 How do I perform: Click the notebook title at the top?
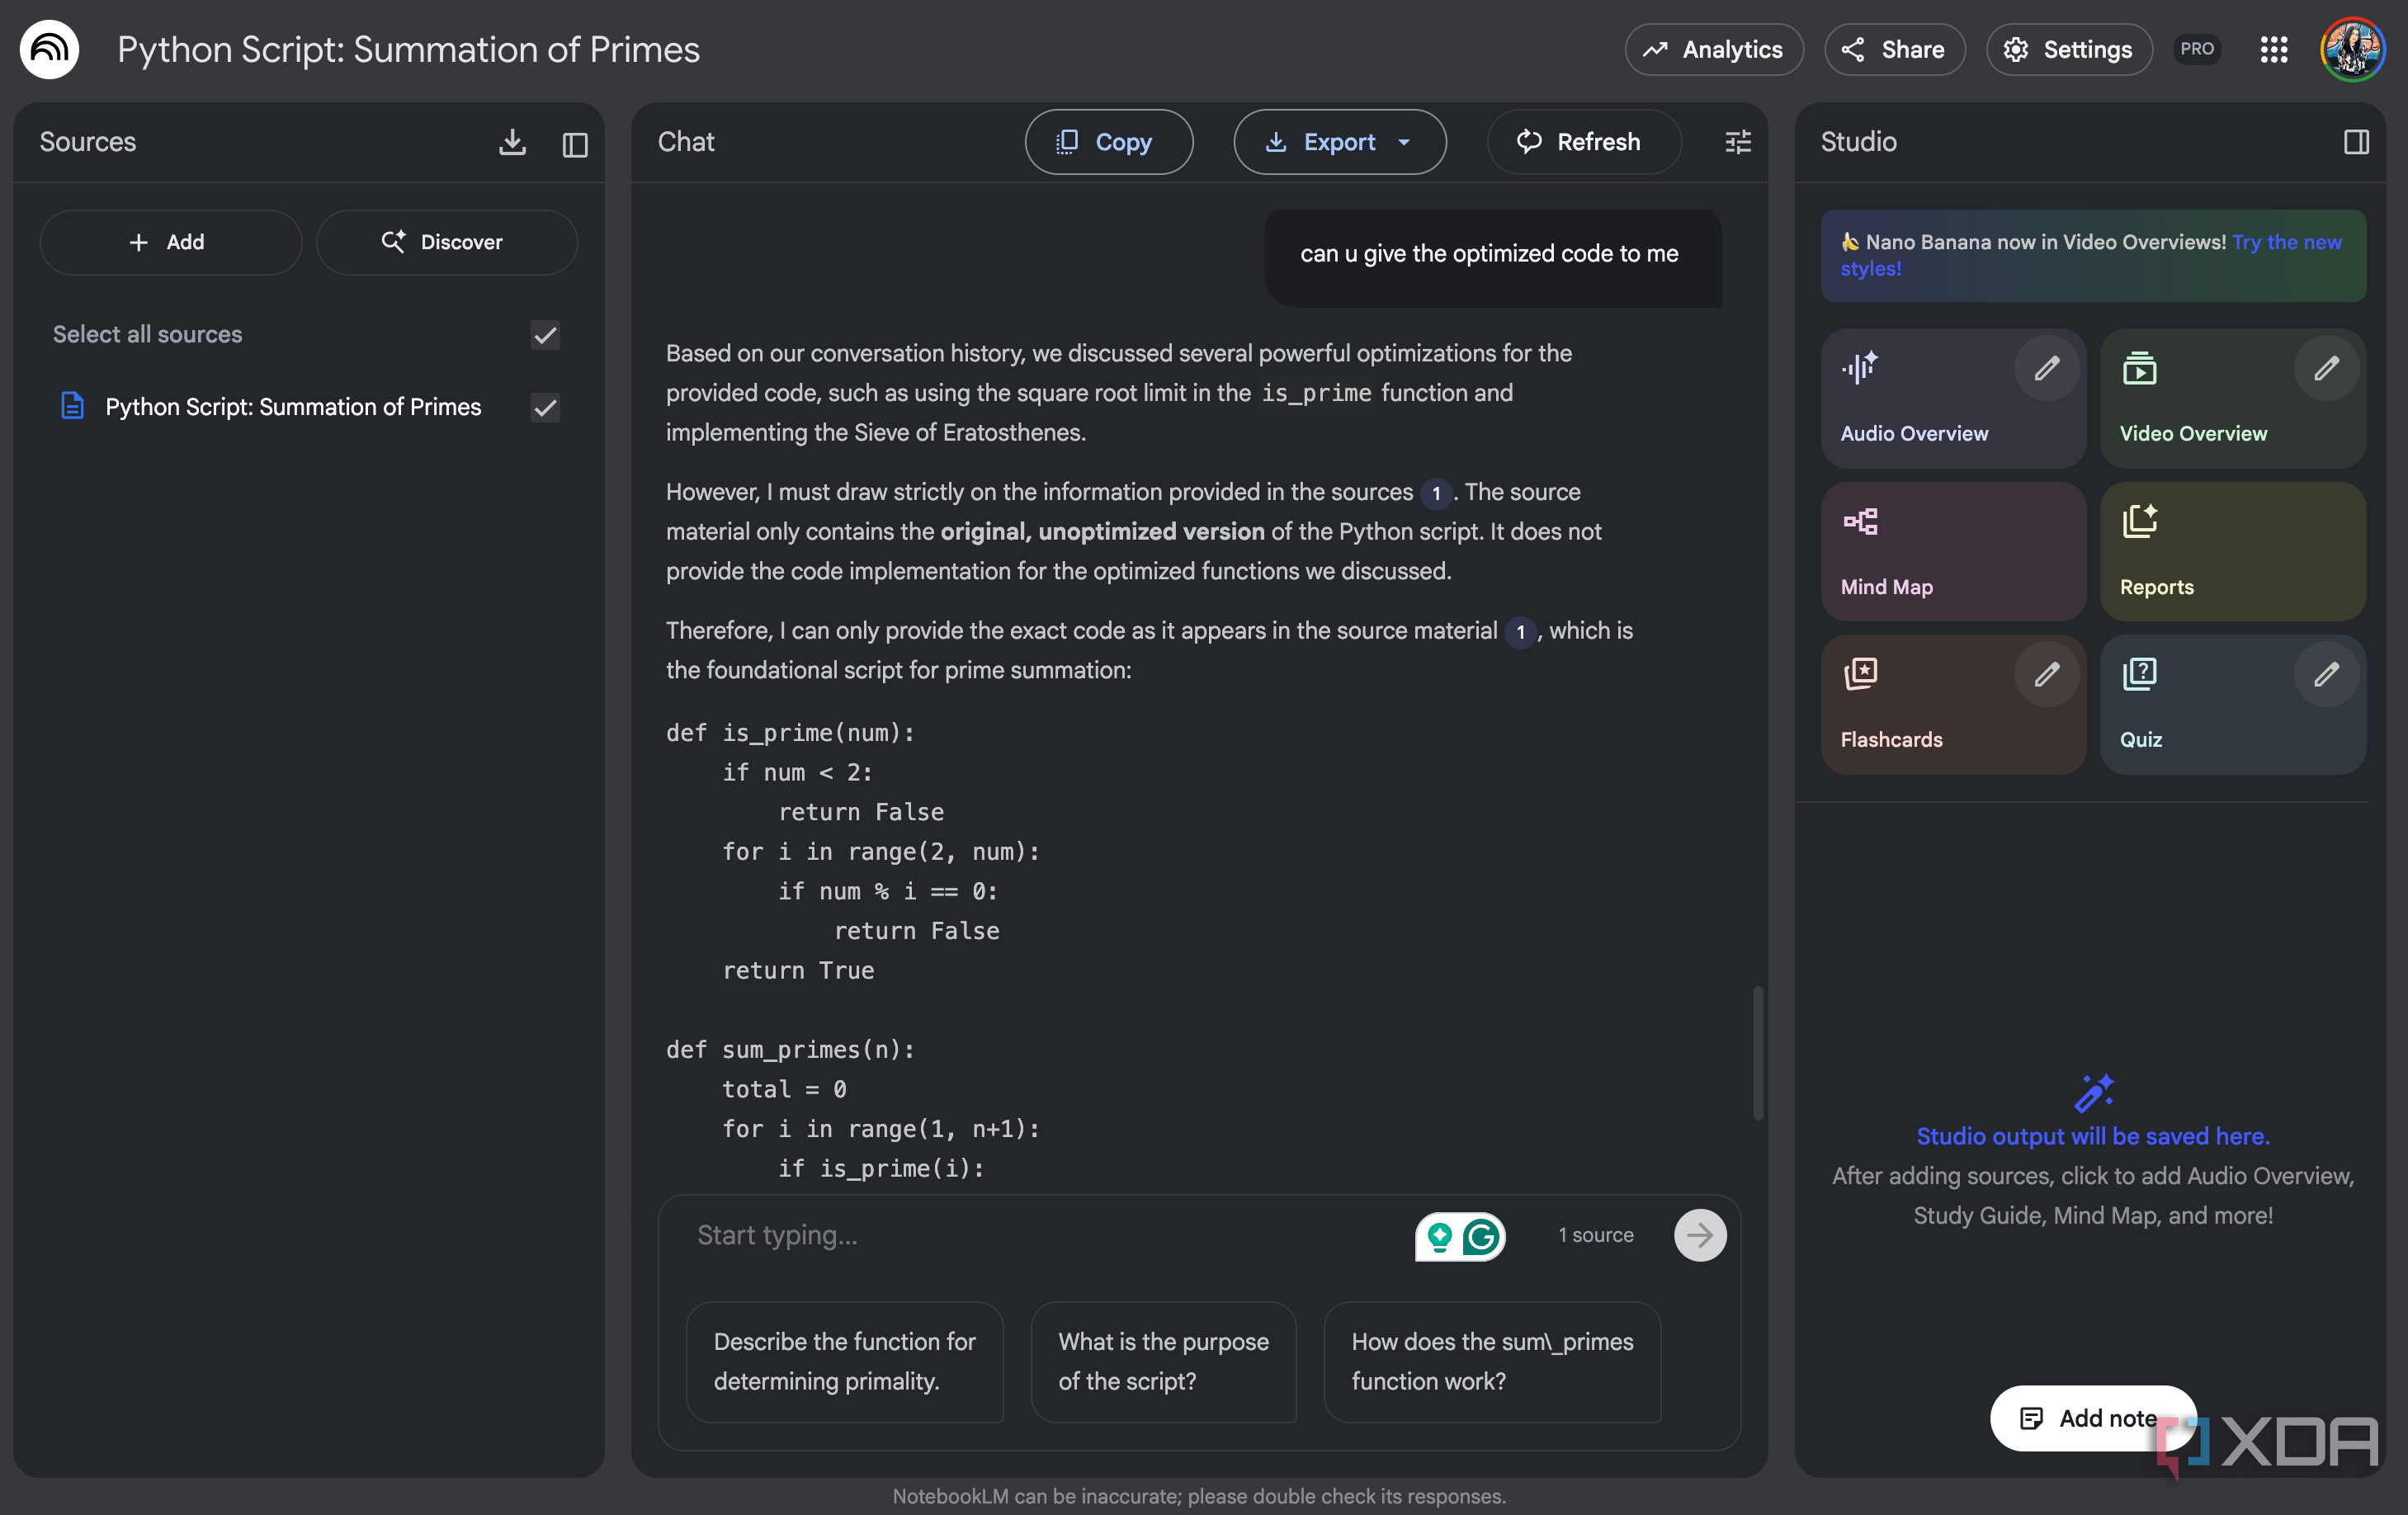408,49
